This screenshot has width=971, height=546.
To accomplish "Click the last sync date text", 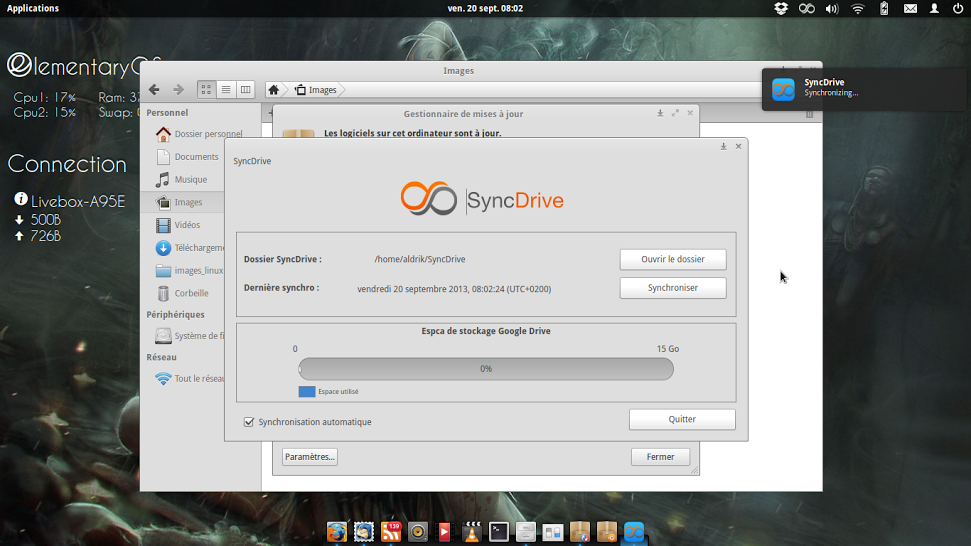I will 454,288.
